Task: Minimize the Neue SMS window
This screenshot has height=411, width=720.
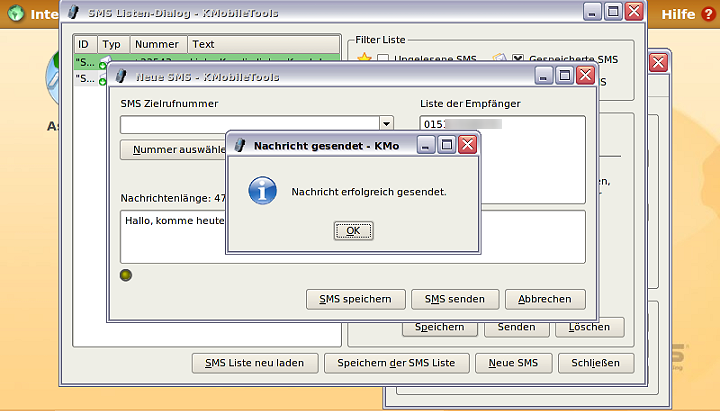Action: coord(544,75)
